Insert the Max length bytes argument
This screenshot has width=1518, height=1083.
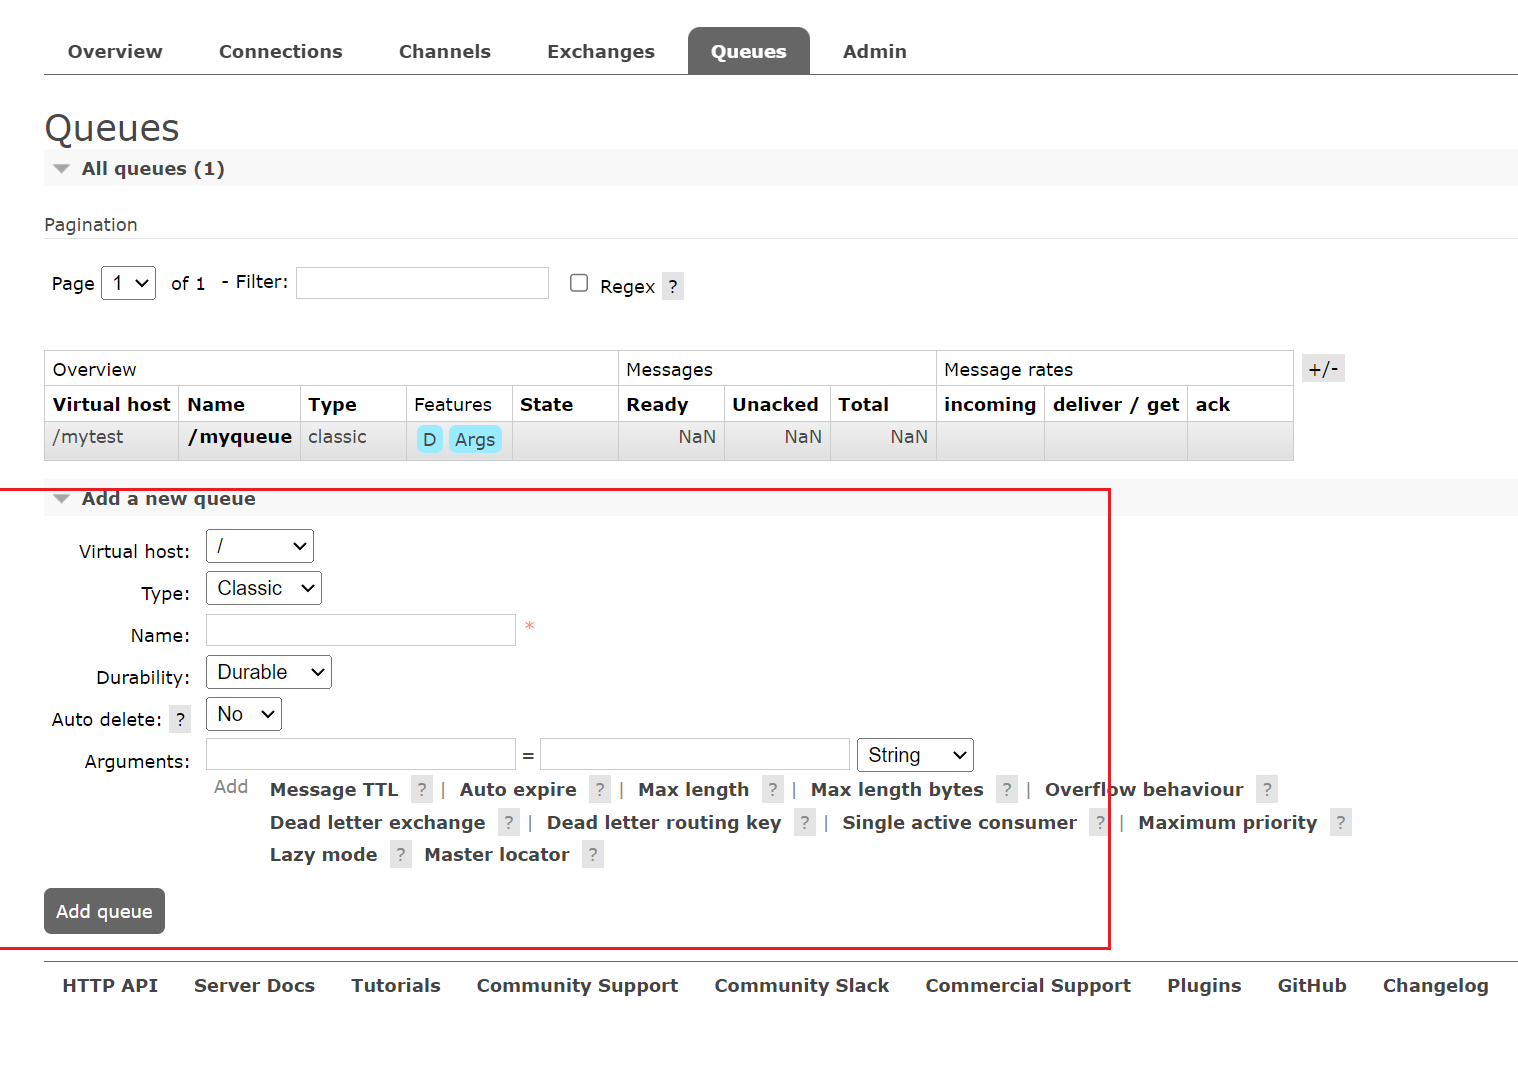pos(897,790)
